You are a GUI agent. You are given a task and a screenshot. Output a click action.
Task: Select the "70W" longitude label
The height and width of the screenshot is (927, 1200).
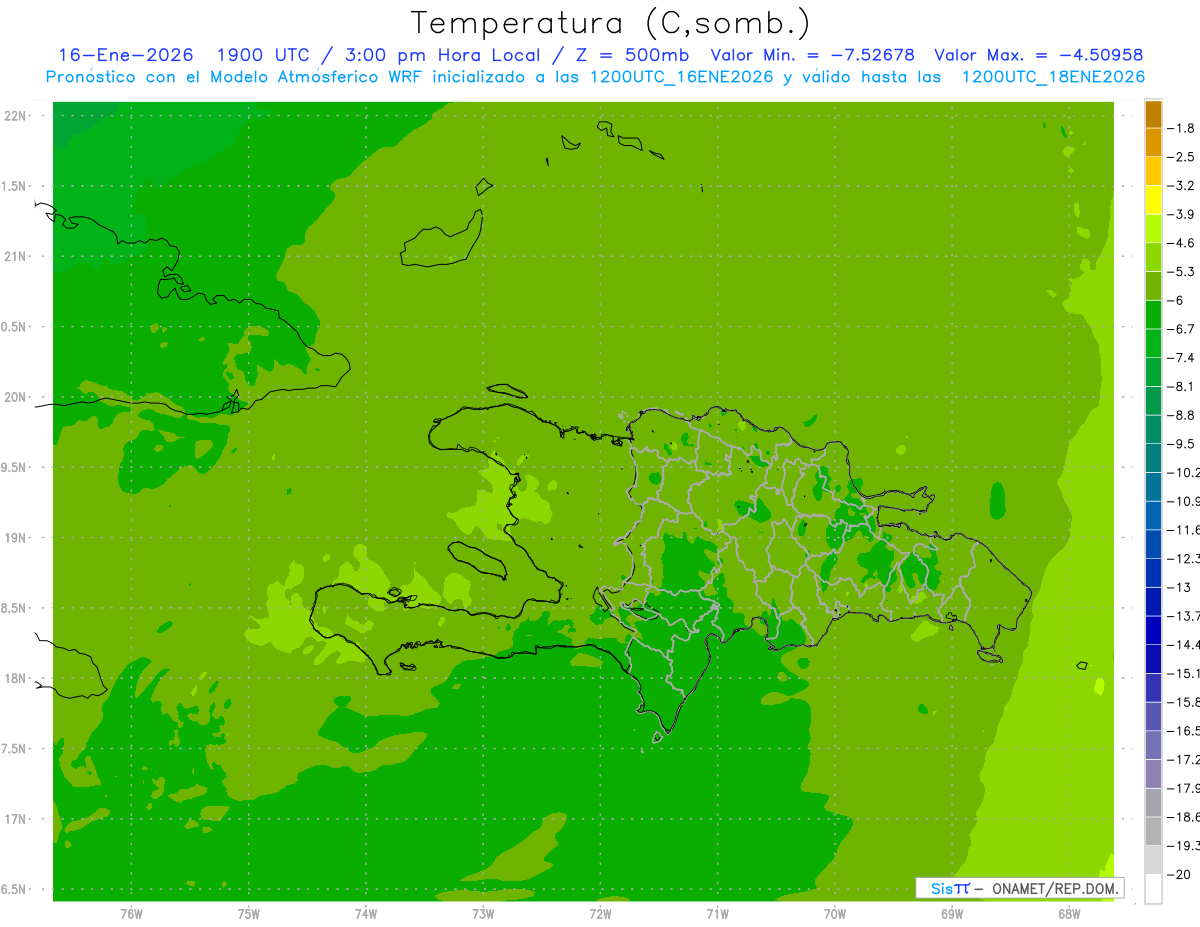(x=835, y=914)
